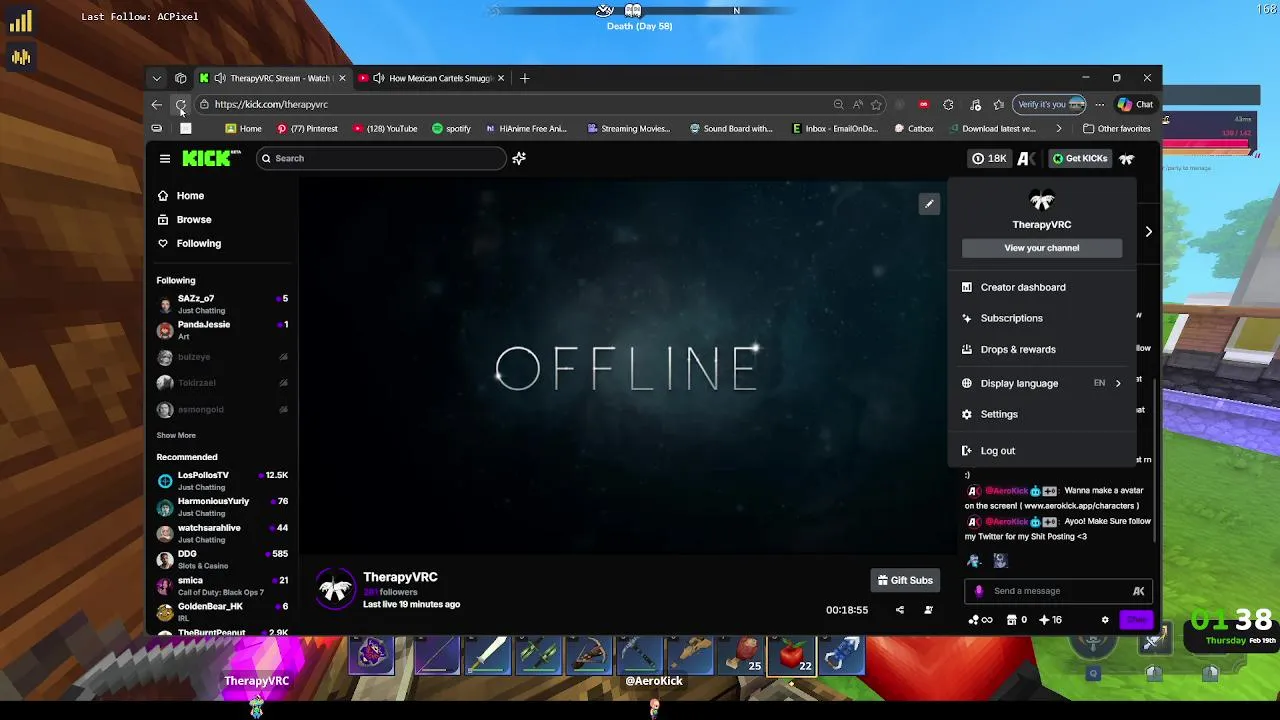The image size is (1280, 720).
Task: Click the Get KICKs button
Action: tap(1079, 158)
